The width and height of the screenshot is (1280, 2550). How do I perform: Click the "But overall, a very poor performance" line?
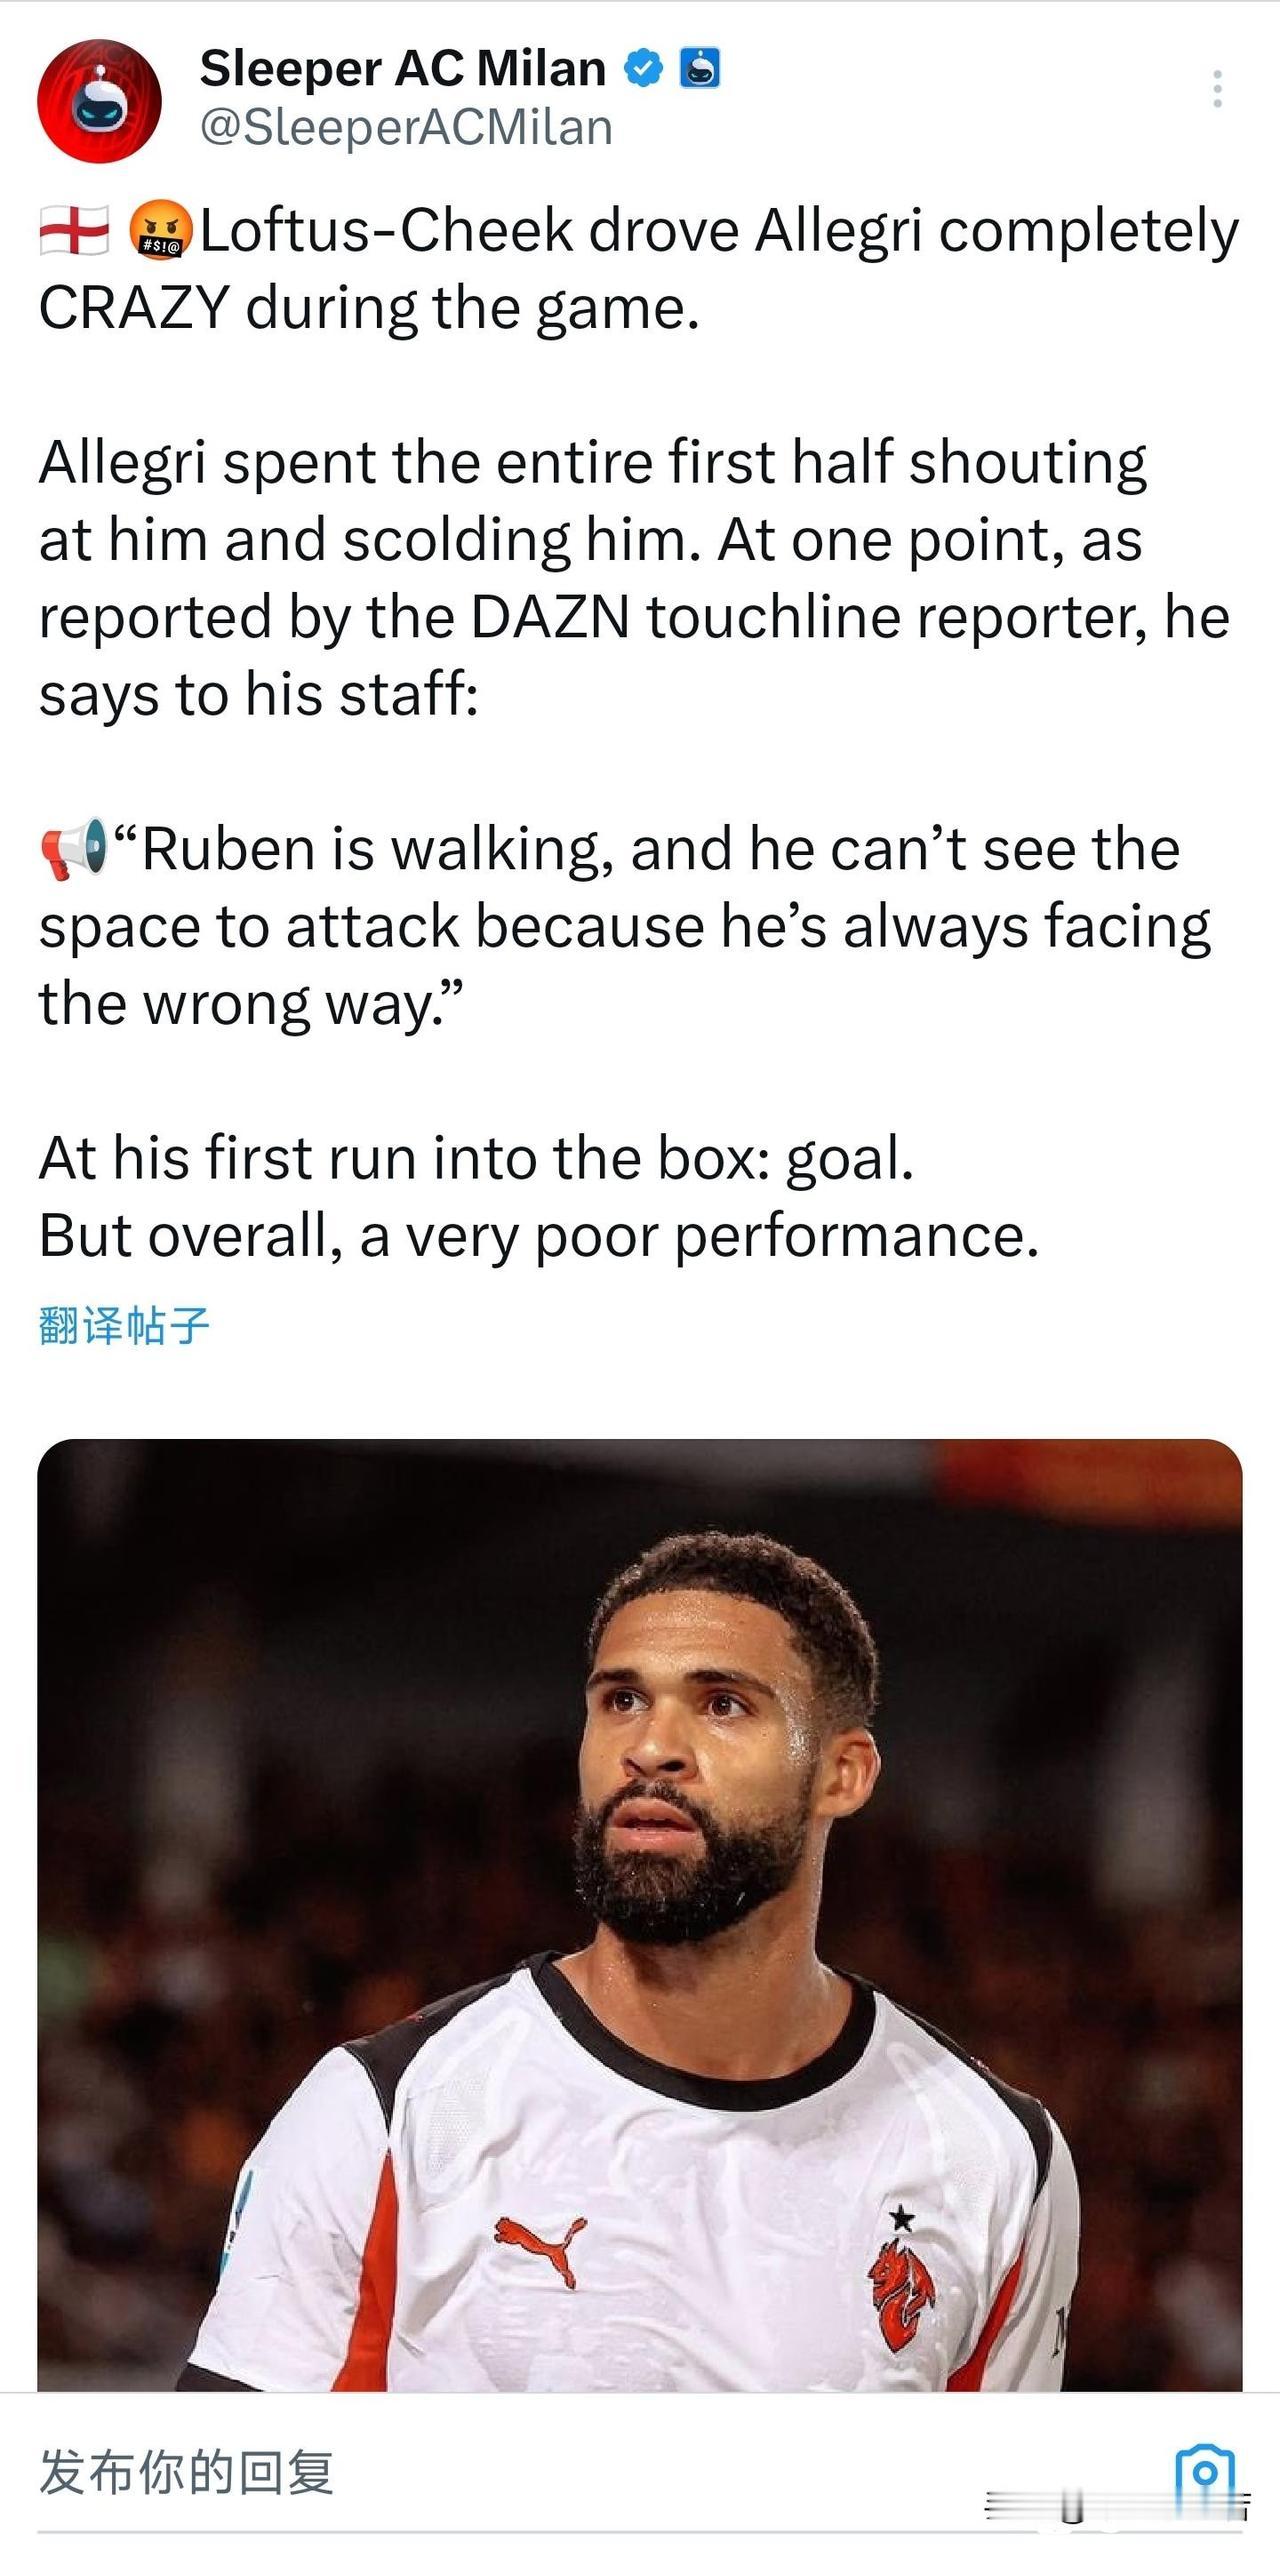click(x=539, y=1236)
